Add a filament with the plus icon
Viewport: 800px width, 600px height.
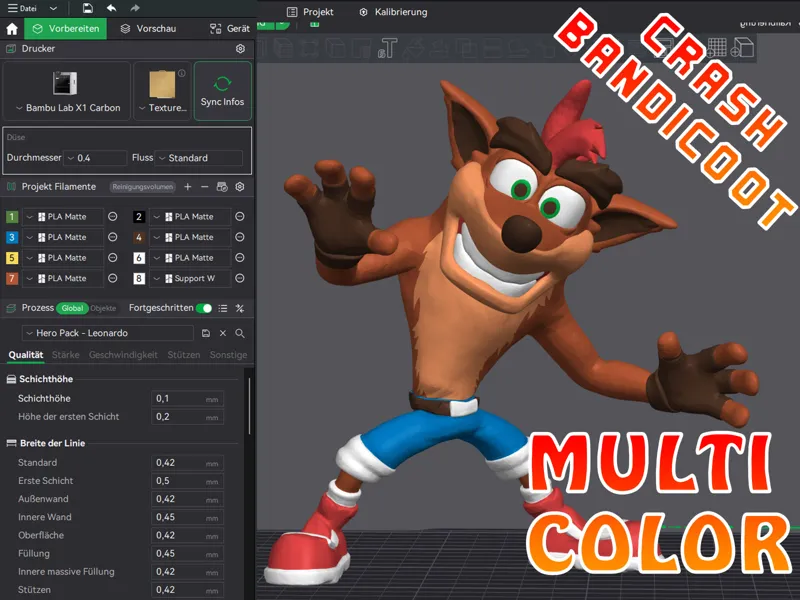[x=188, y=187]
